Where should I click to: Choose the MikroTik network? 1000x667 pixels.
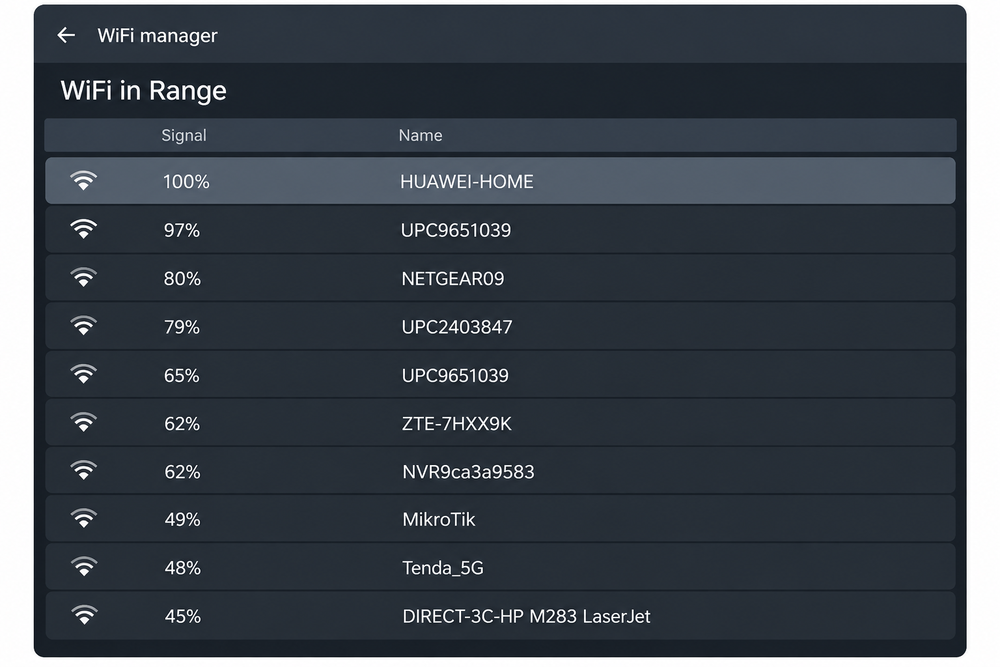(500, 519)
